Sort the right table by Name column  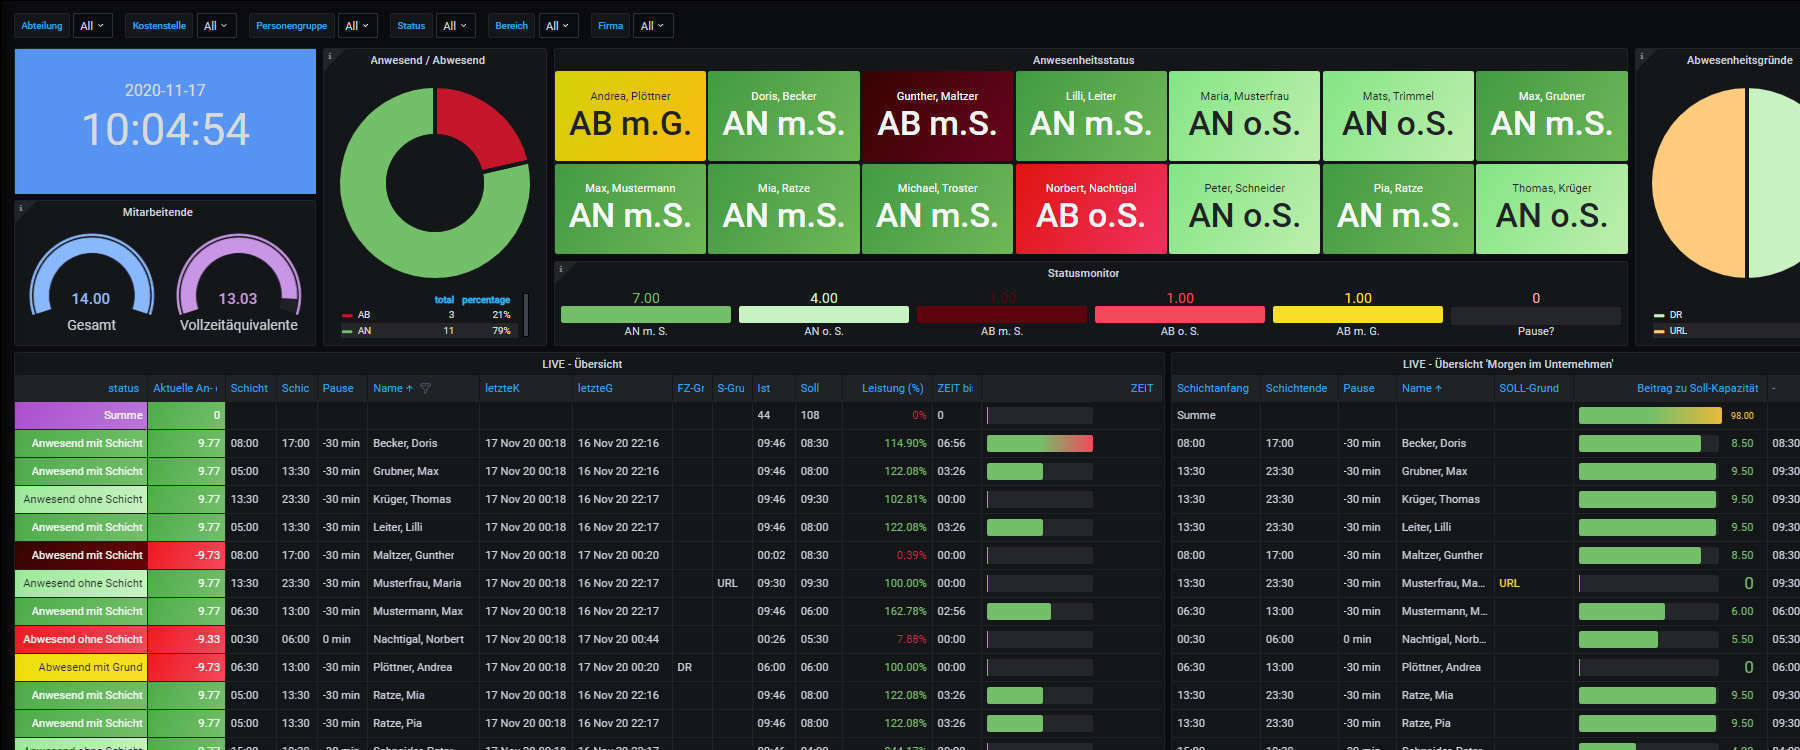1421,388
